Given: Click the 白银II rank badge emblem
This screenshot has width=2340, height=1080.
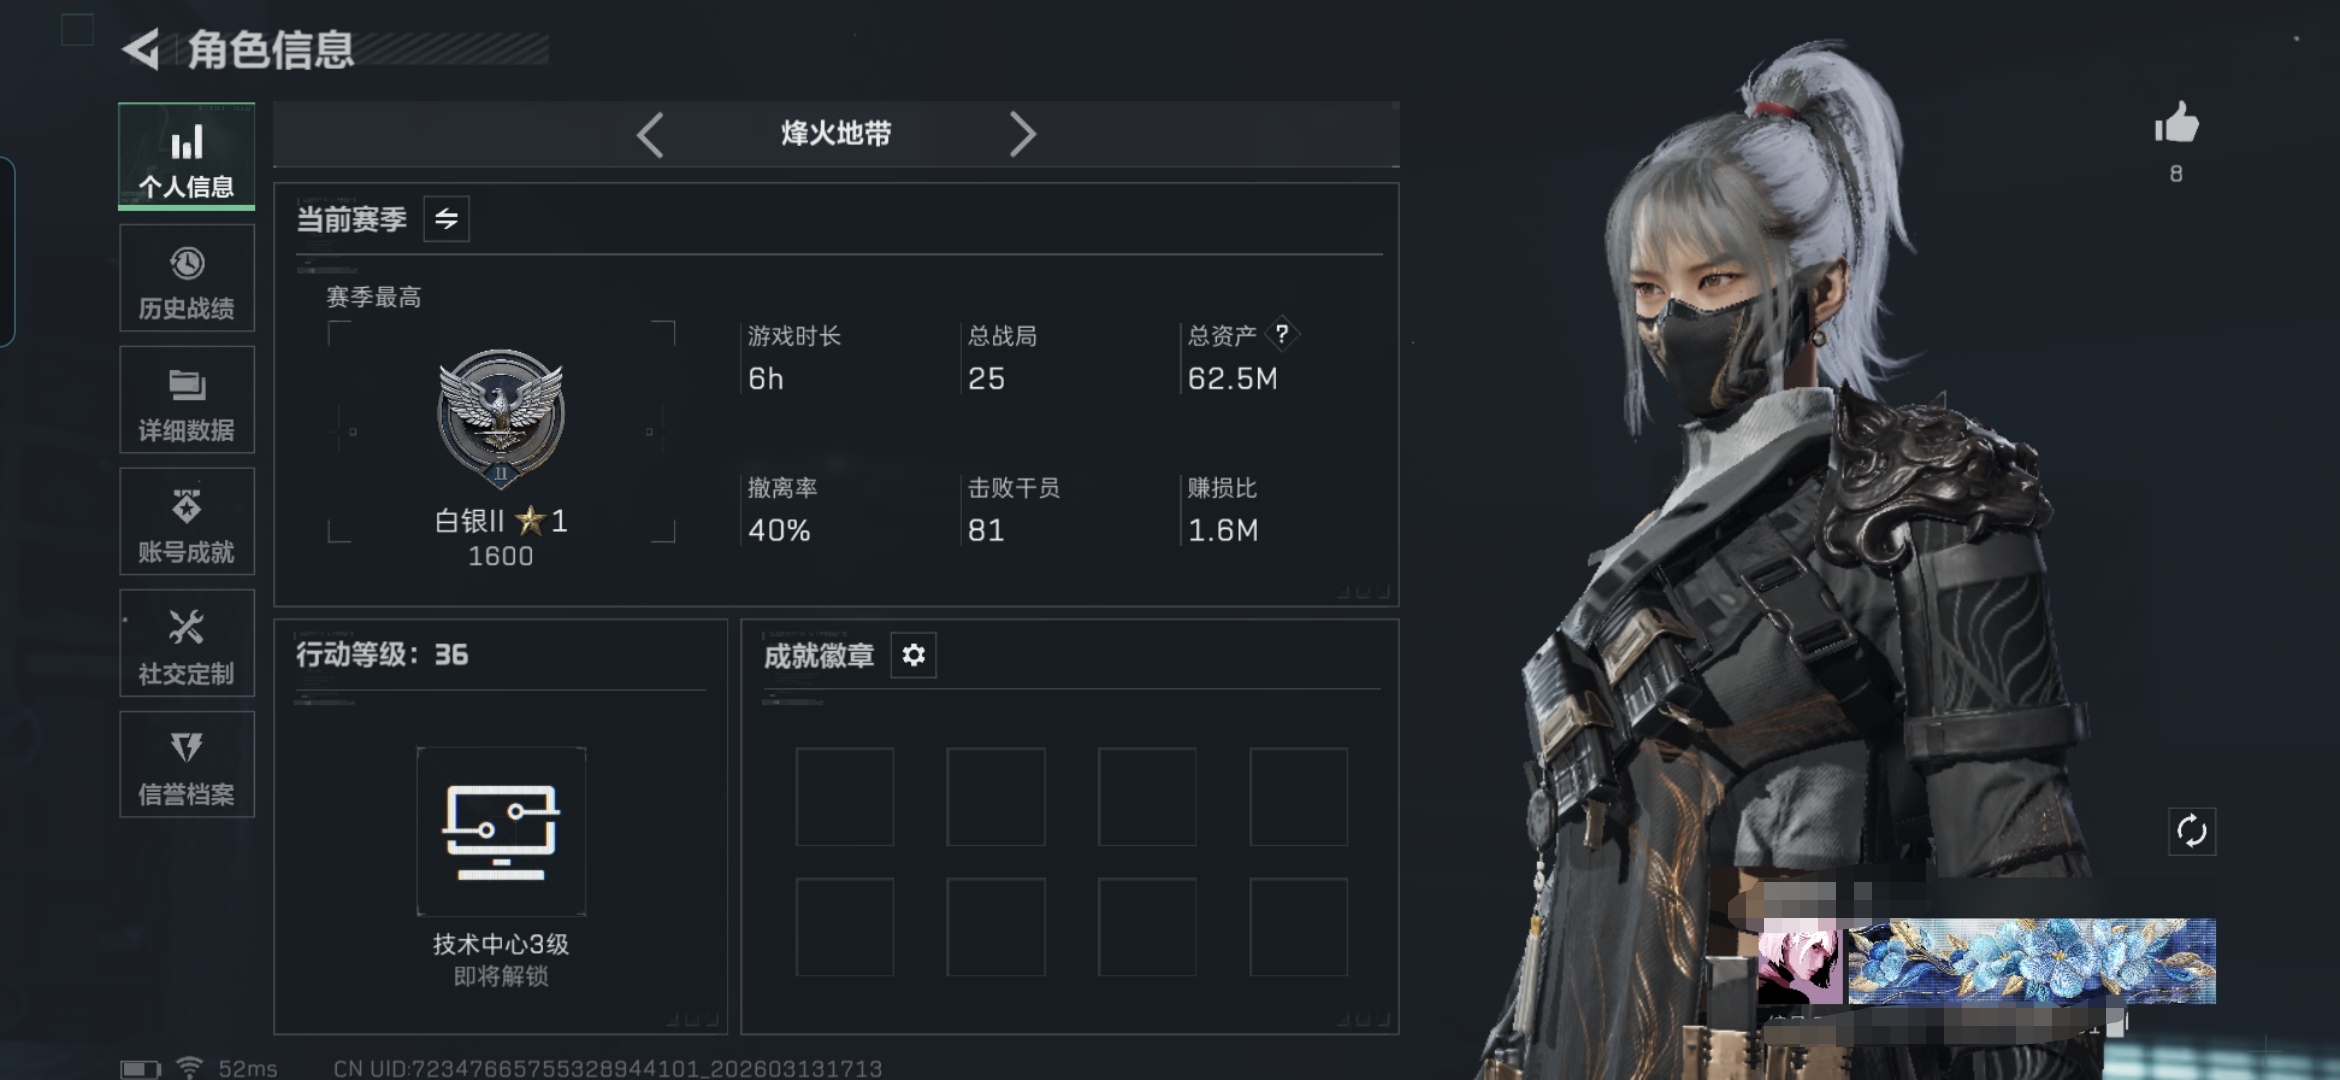Looking at the screenshot, I should point(501,416).
